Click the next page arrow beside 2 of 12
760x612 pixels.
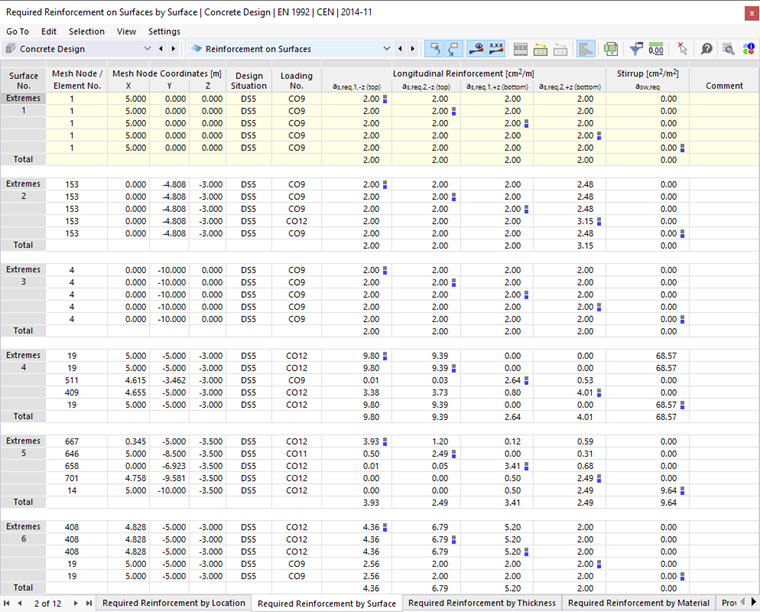[x=75, y=603]
